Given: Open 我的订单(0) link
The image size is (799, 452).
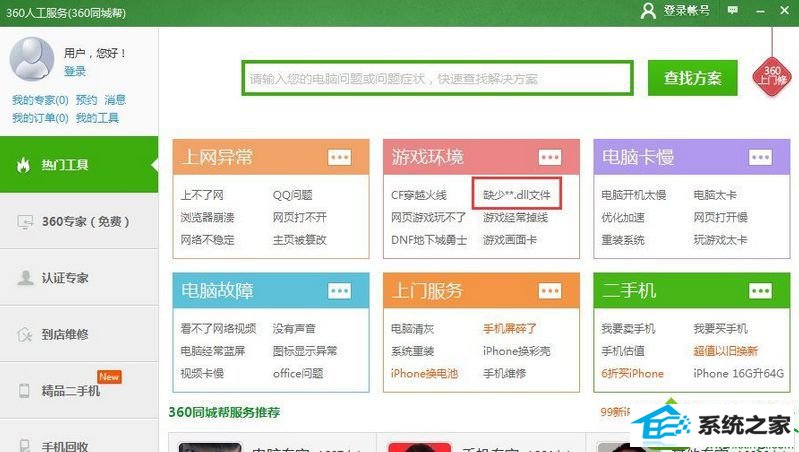Looking at the screenshot, I should (40, 118).
